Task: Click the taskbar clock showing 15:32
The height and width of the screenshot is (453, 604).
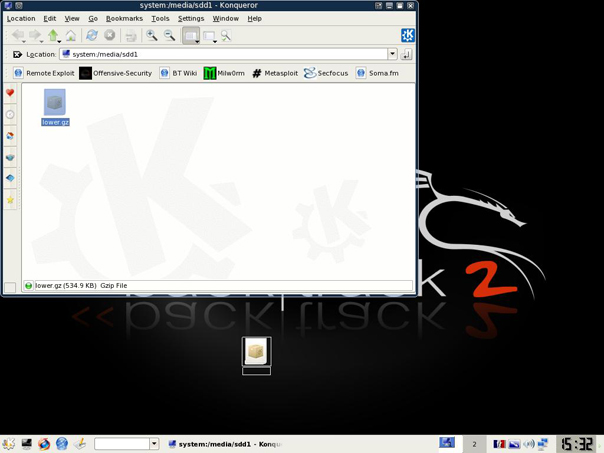Action: 577,444
